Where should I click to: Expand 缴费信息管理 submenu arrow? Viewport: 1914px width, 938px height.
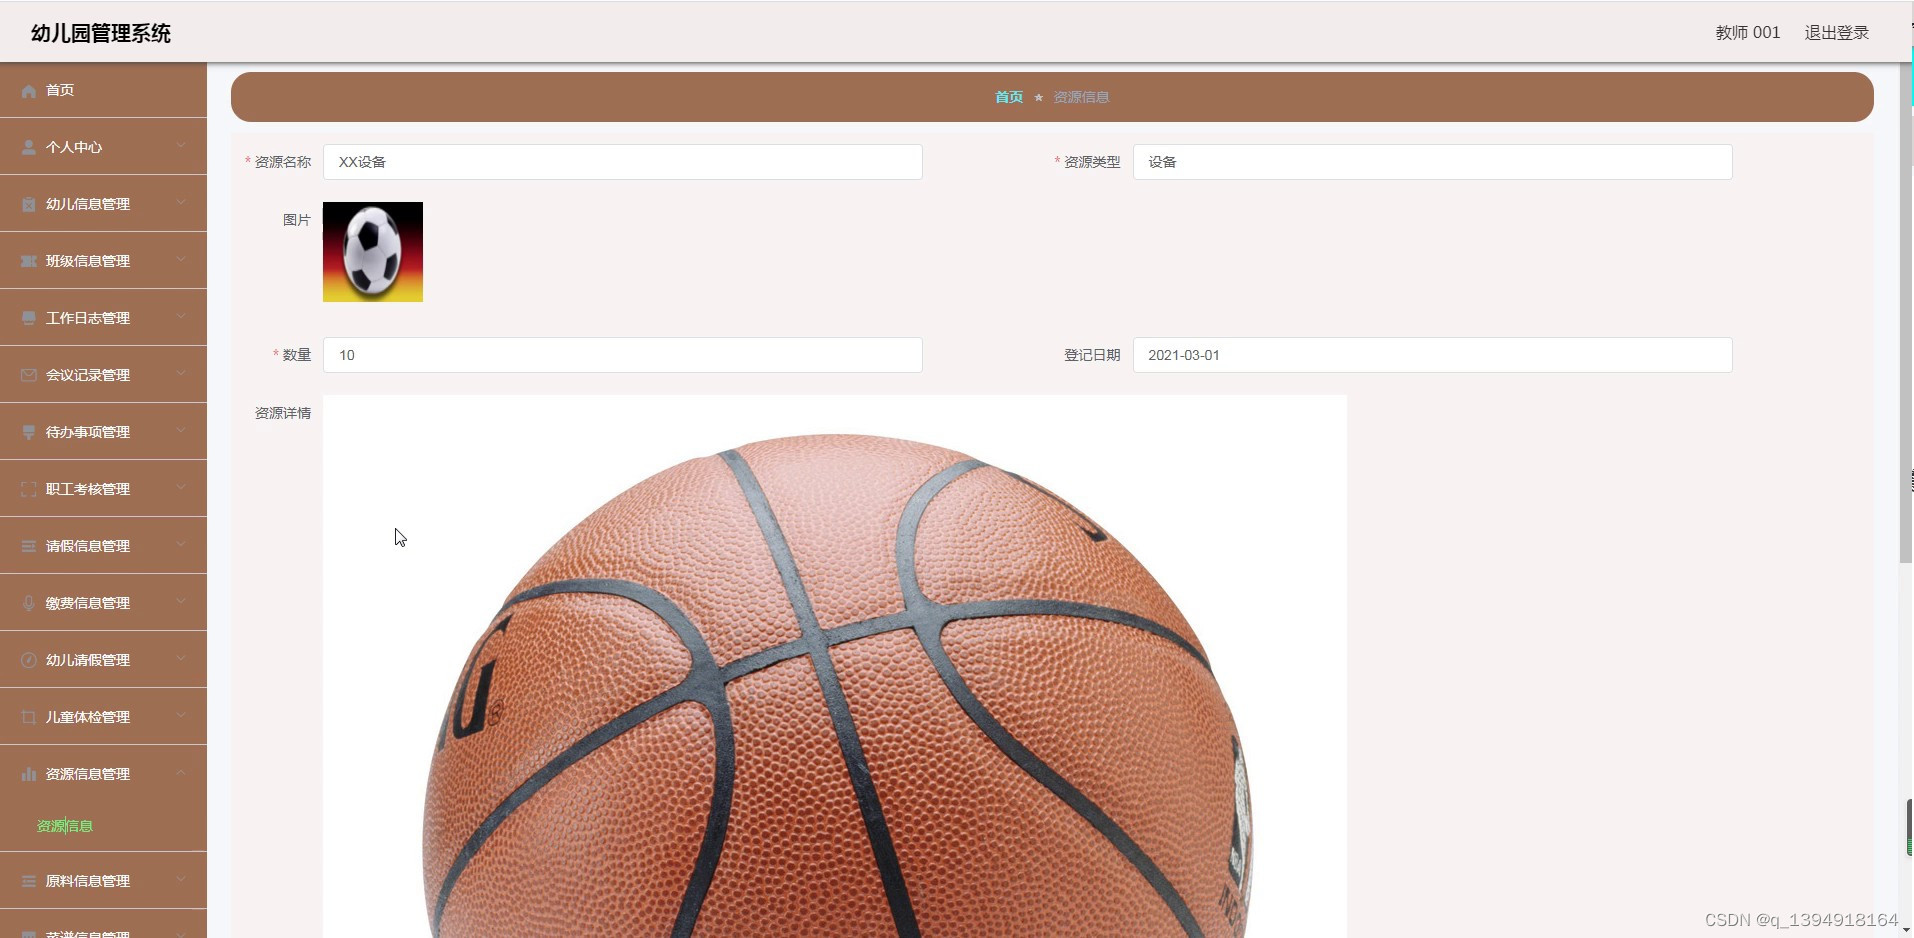(x=181, y=602)
